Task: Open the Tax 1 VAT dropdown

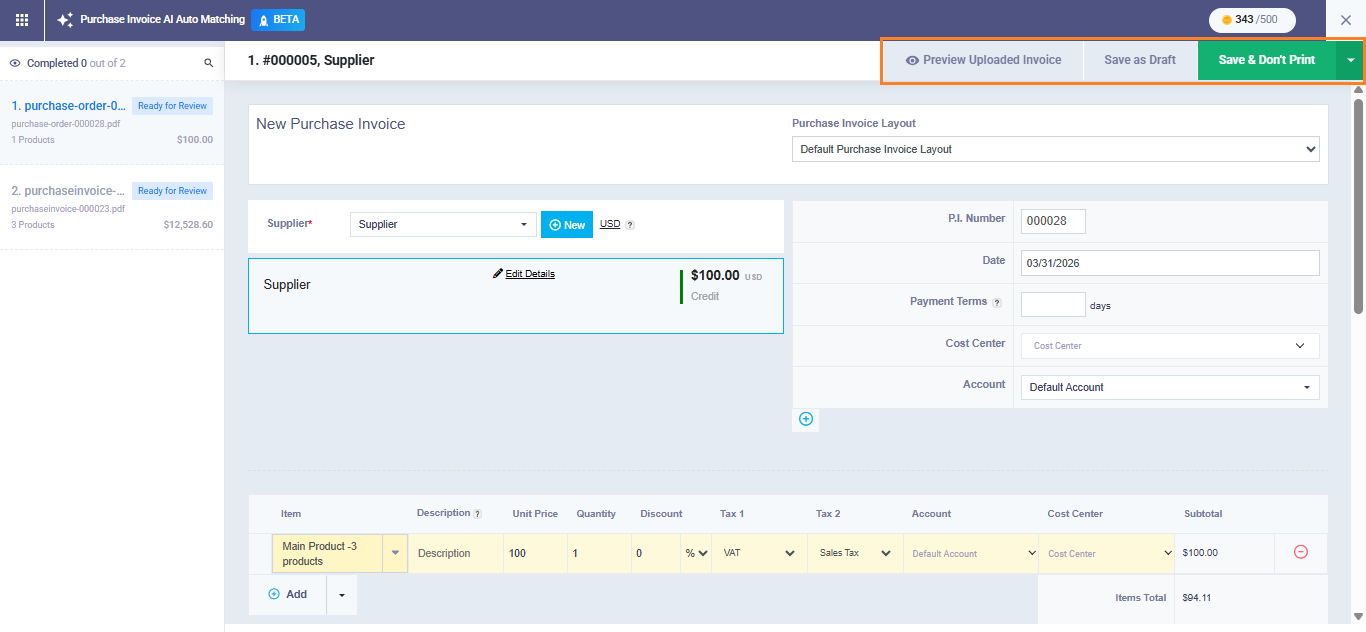Action: (x=758, y=553)
